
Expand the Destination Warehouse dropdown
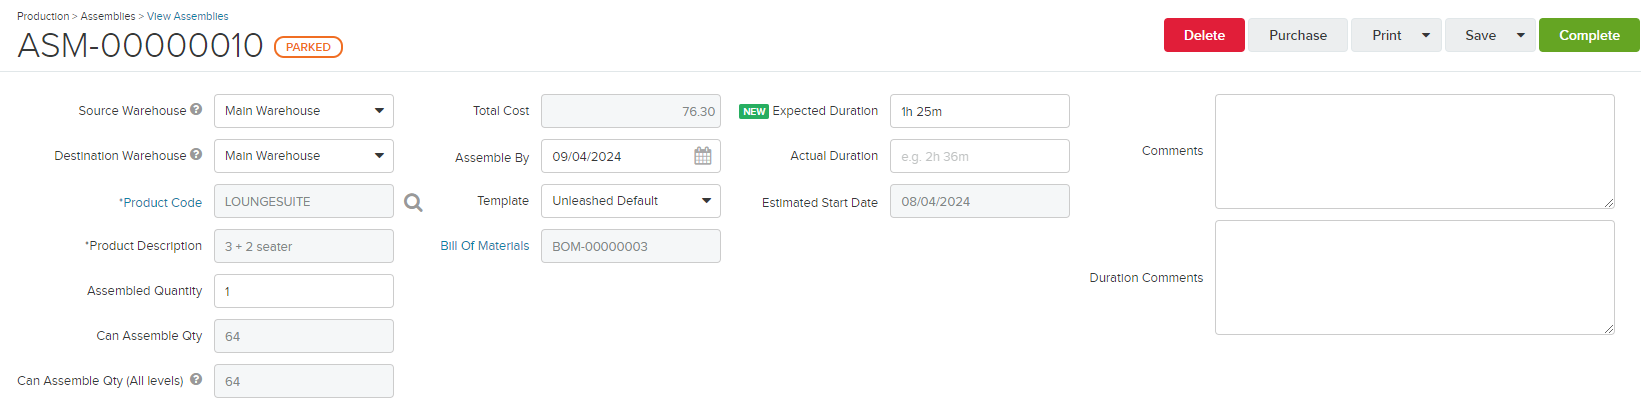(379, 156)
